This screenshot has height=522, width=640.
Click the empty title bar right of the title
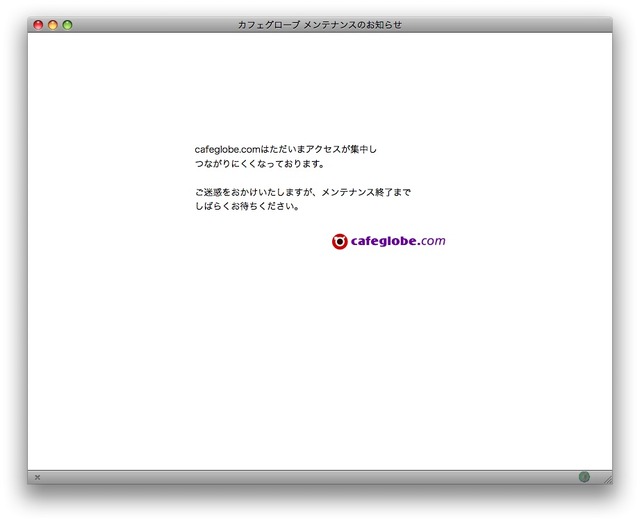(510, 25)
